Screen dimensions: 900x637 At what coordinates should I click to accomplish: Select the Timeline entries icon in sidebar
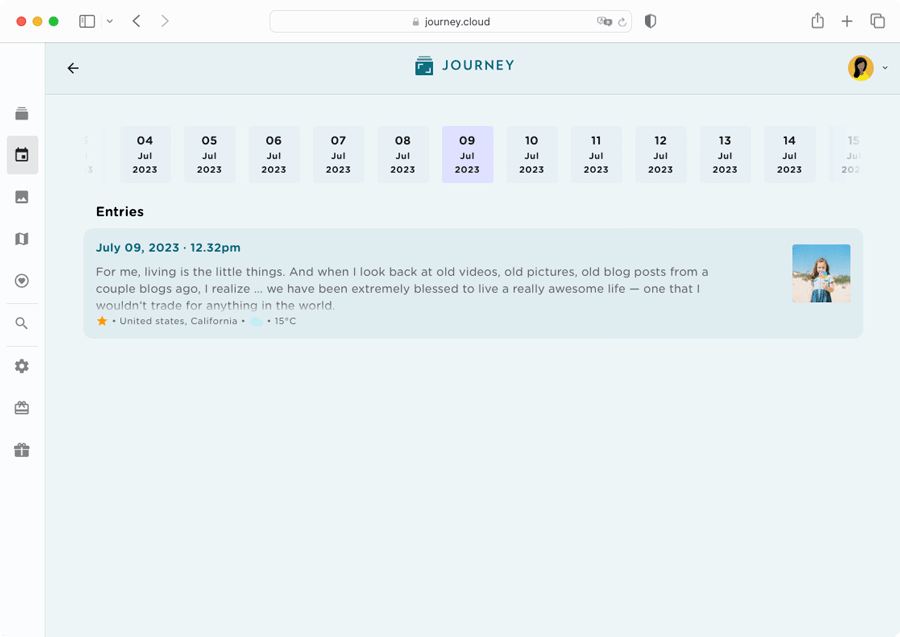[21, 113]
